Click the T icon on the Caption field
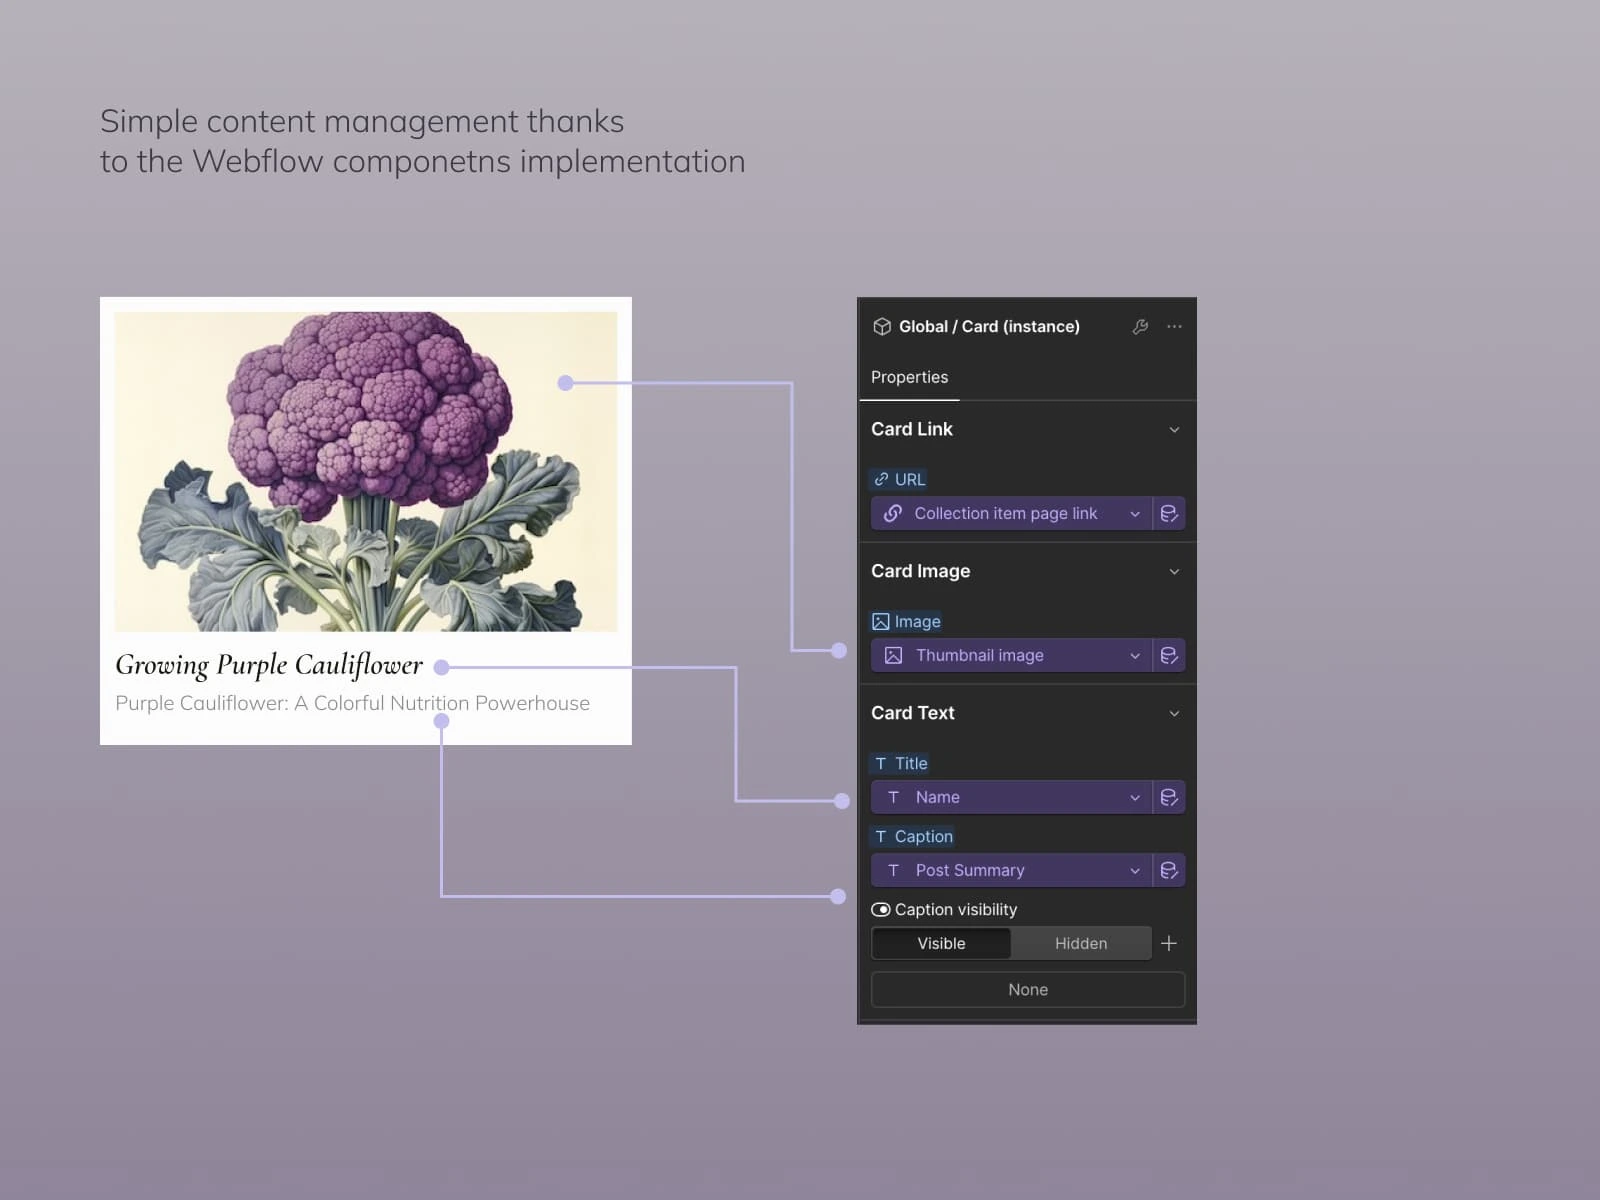Image resolution: width=1600 pixels, height=1200 pixels. click(x=880, y=836)
